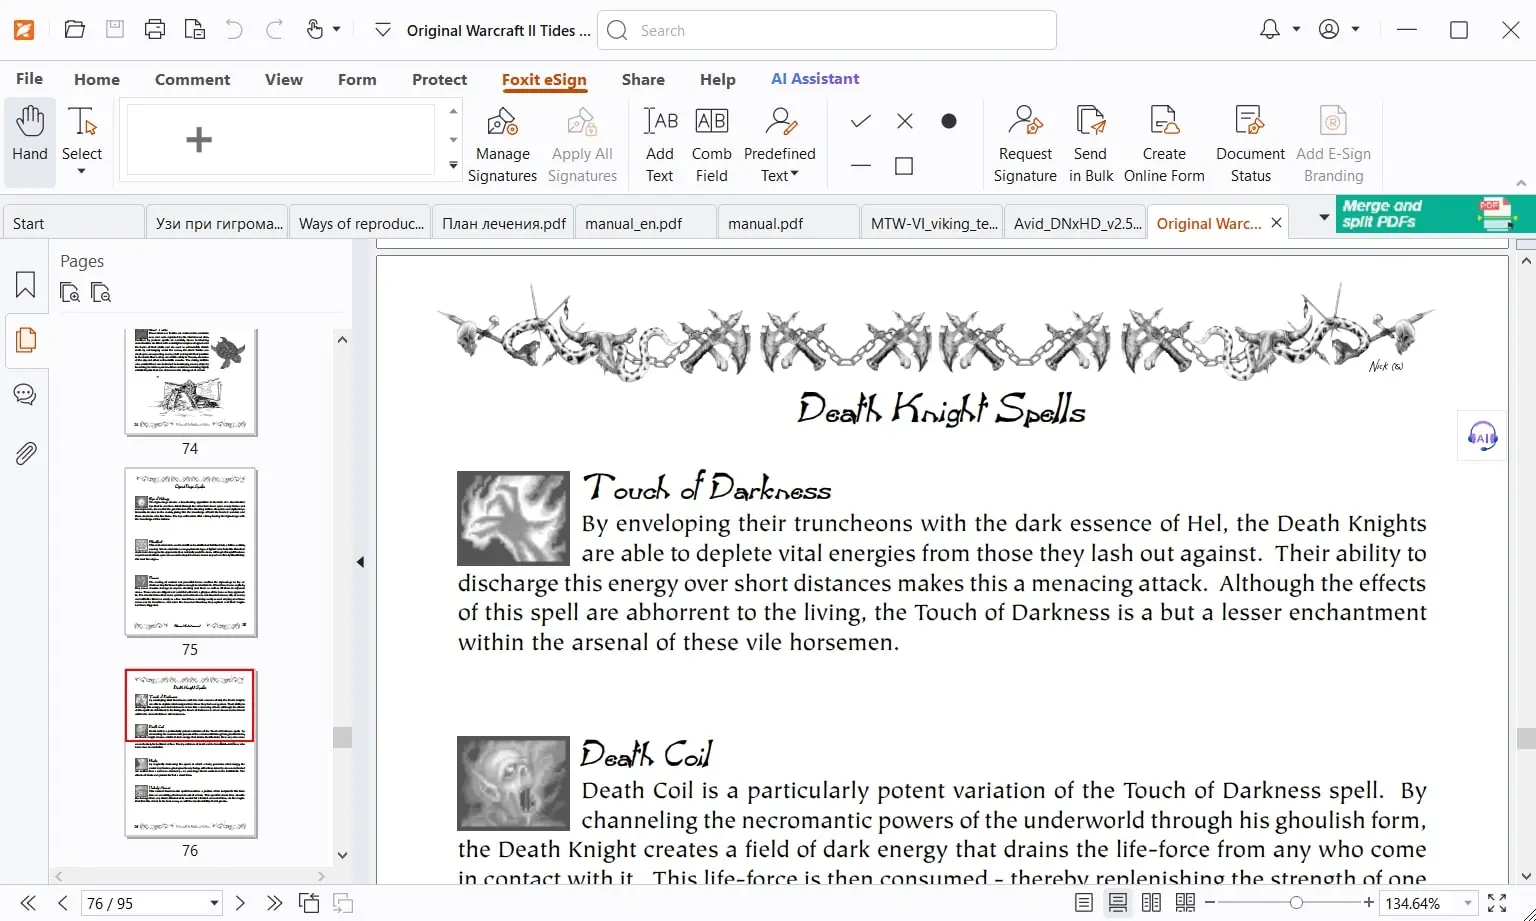
Task: Select the page 74 thumbnail
Action: (x=190, y=382)
